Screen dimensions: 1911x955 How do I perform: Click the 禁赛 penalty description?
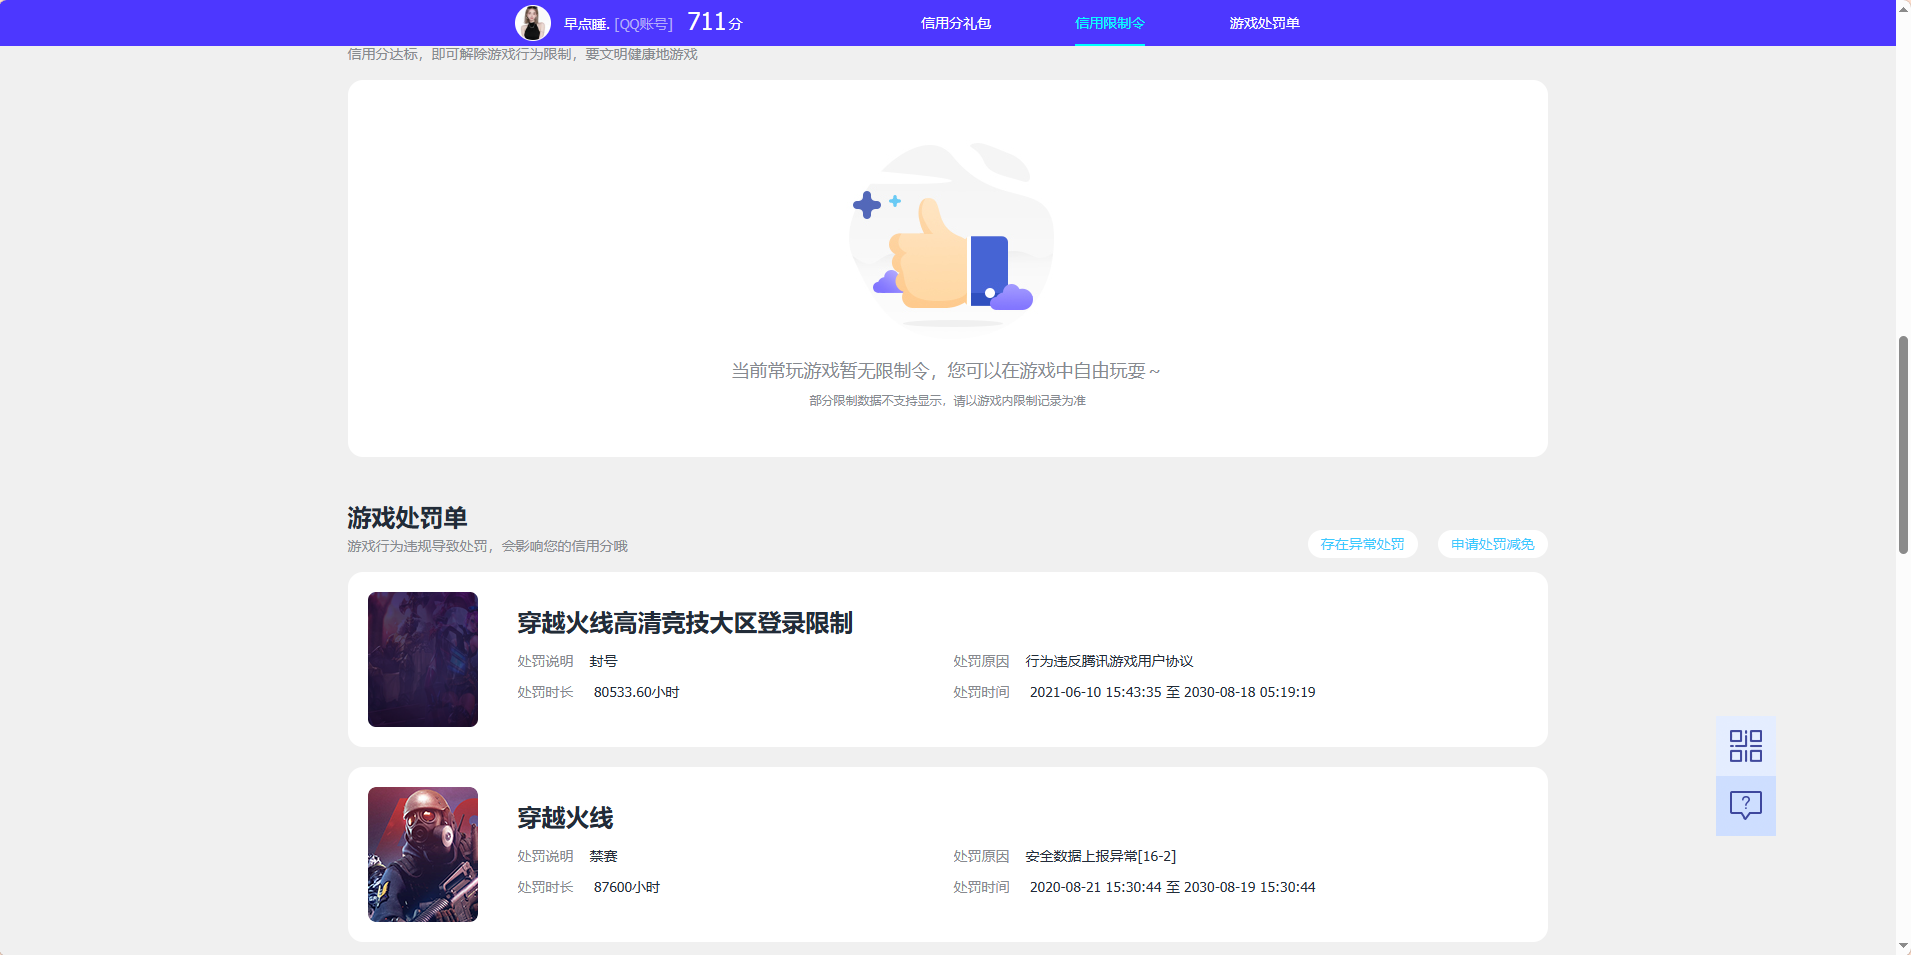coord(603,856)
